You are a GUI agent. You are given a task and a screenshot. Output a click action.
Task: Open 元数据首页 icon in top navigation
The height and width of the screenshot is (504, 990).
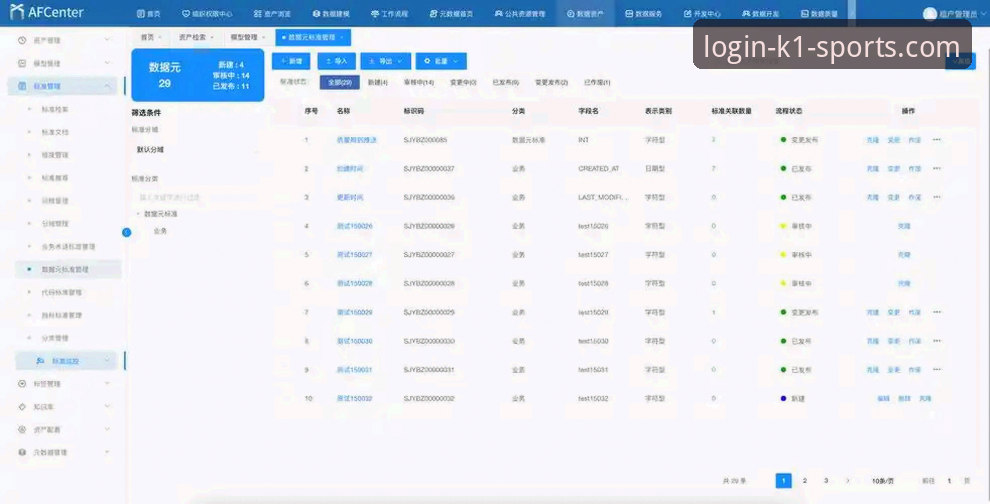coord(433,13)
